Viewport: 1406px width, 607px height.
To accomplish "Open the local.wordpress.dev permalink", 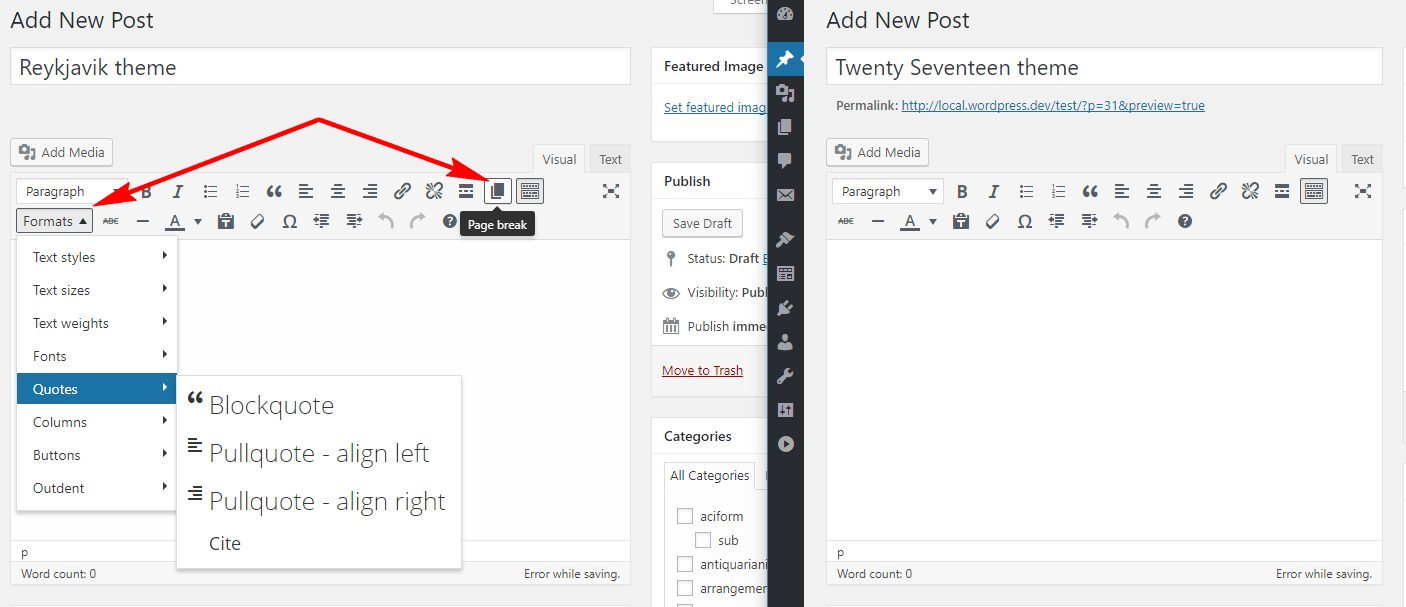I will tap(1053, 105).
